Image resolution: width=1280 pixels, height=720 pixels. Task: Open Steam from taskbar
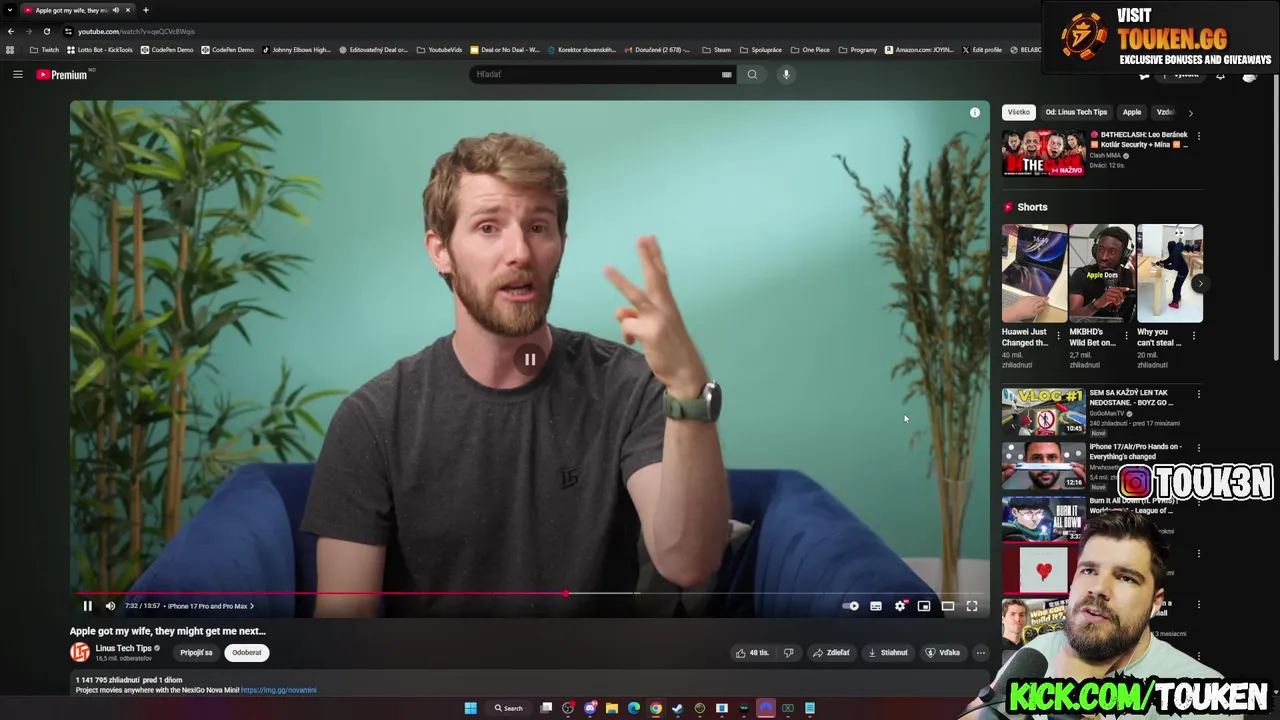(678, 708)
